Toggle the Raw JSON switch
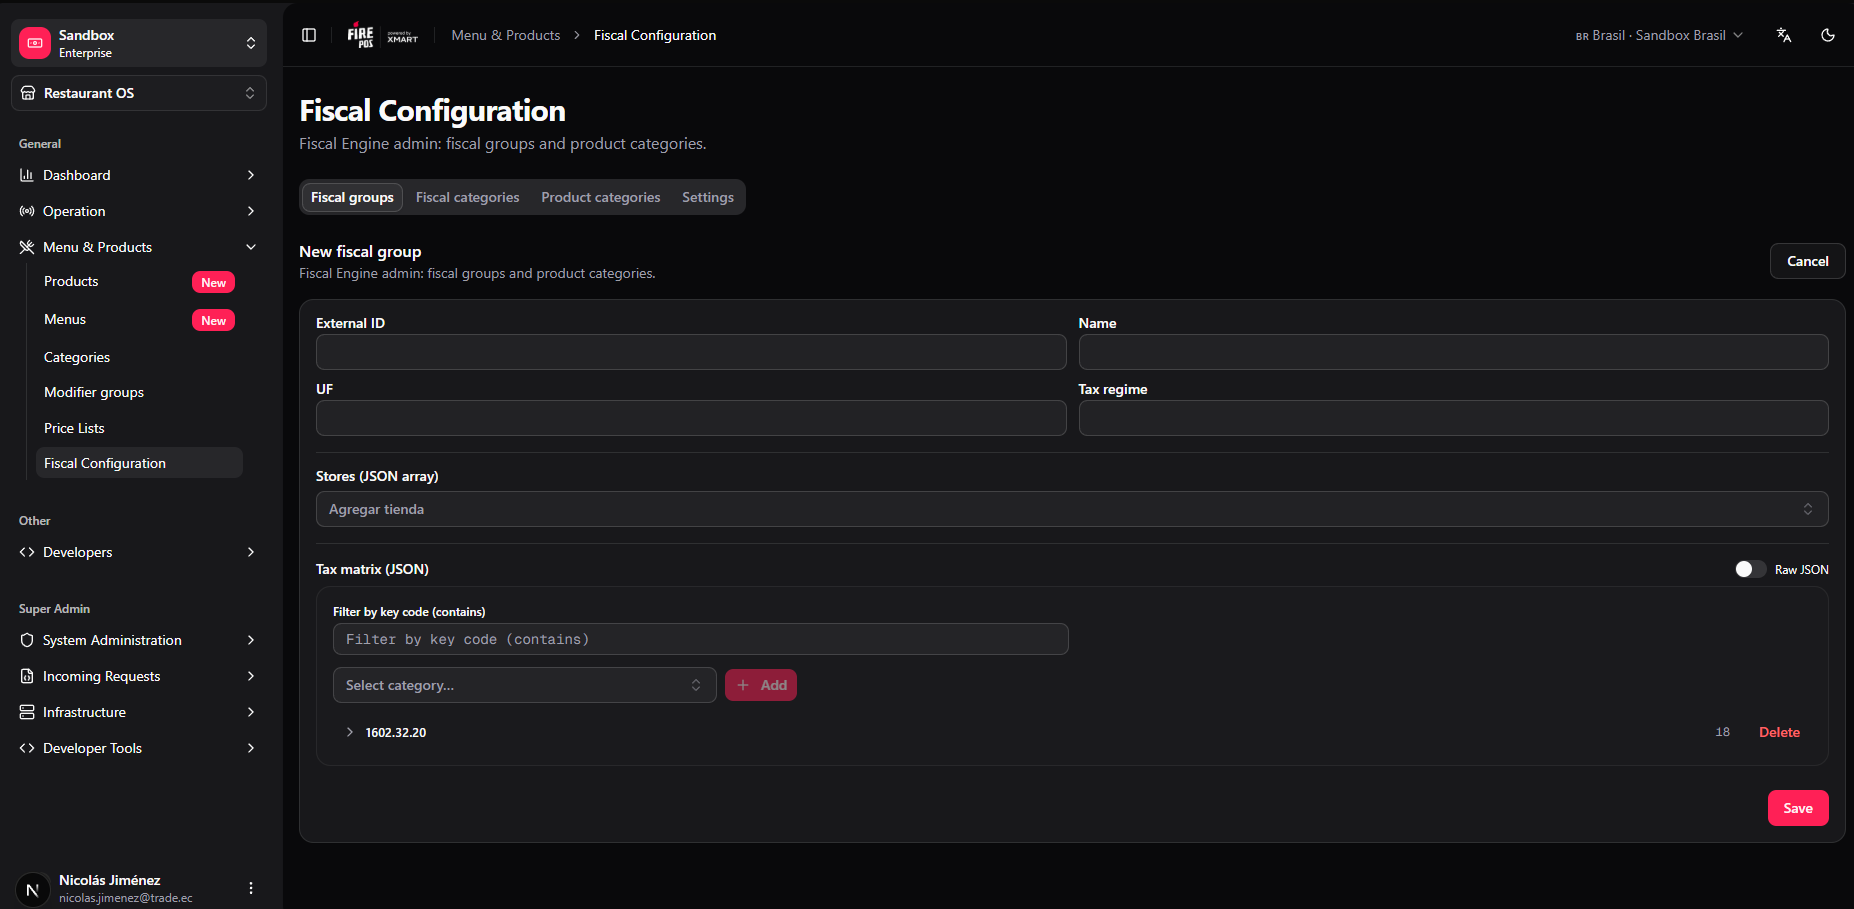Image resolution: width=1854 pixels, height=909 pixels. [1750, 569]
